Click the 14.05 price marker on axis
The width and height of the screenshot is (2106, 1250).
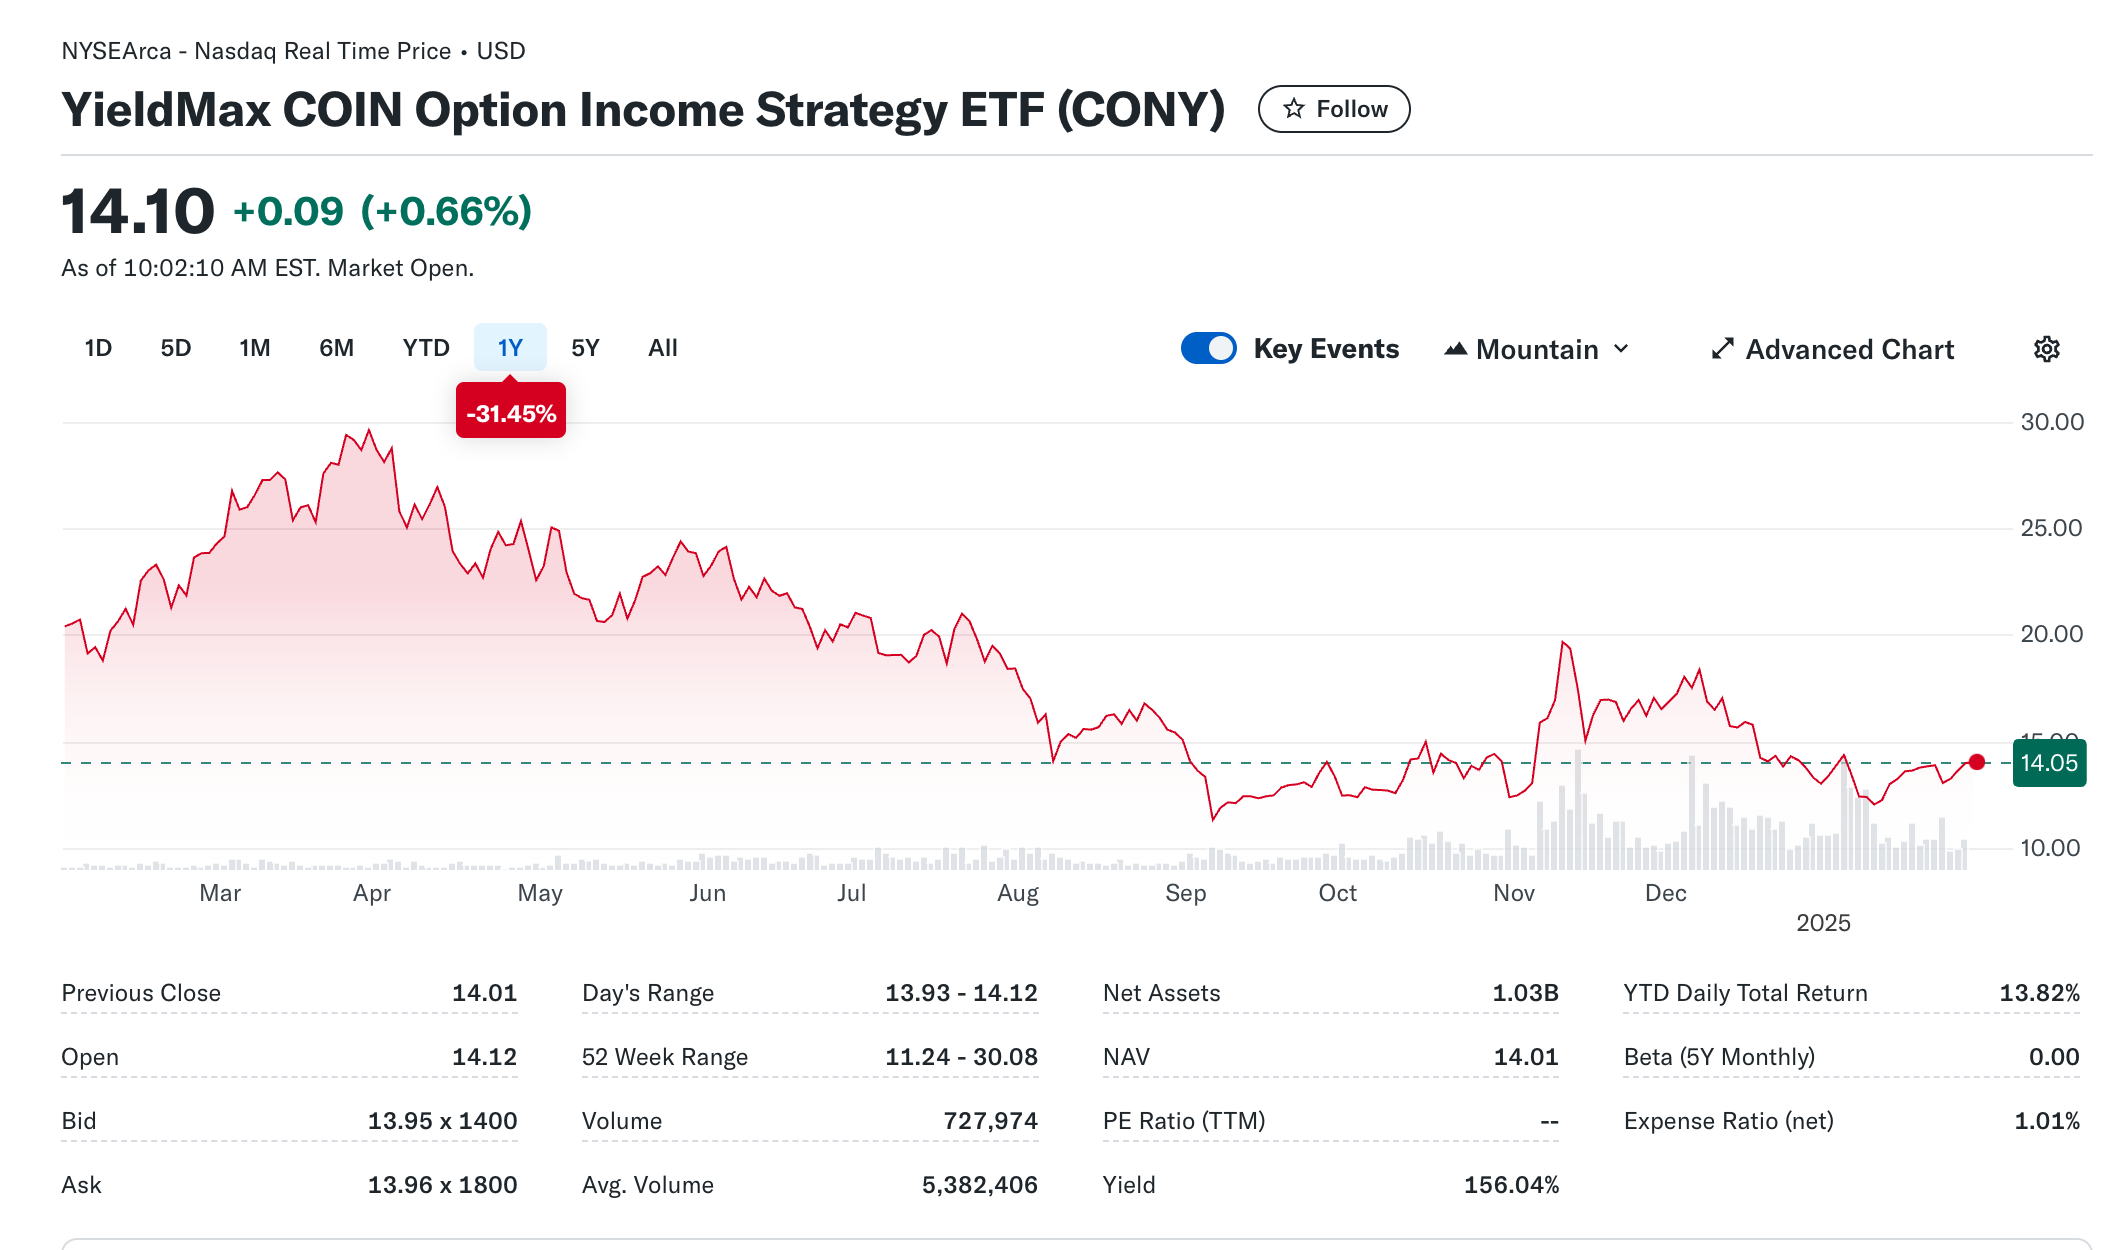(2049, 763)
